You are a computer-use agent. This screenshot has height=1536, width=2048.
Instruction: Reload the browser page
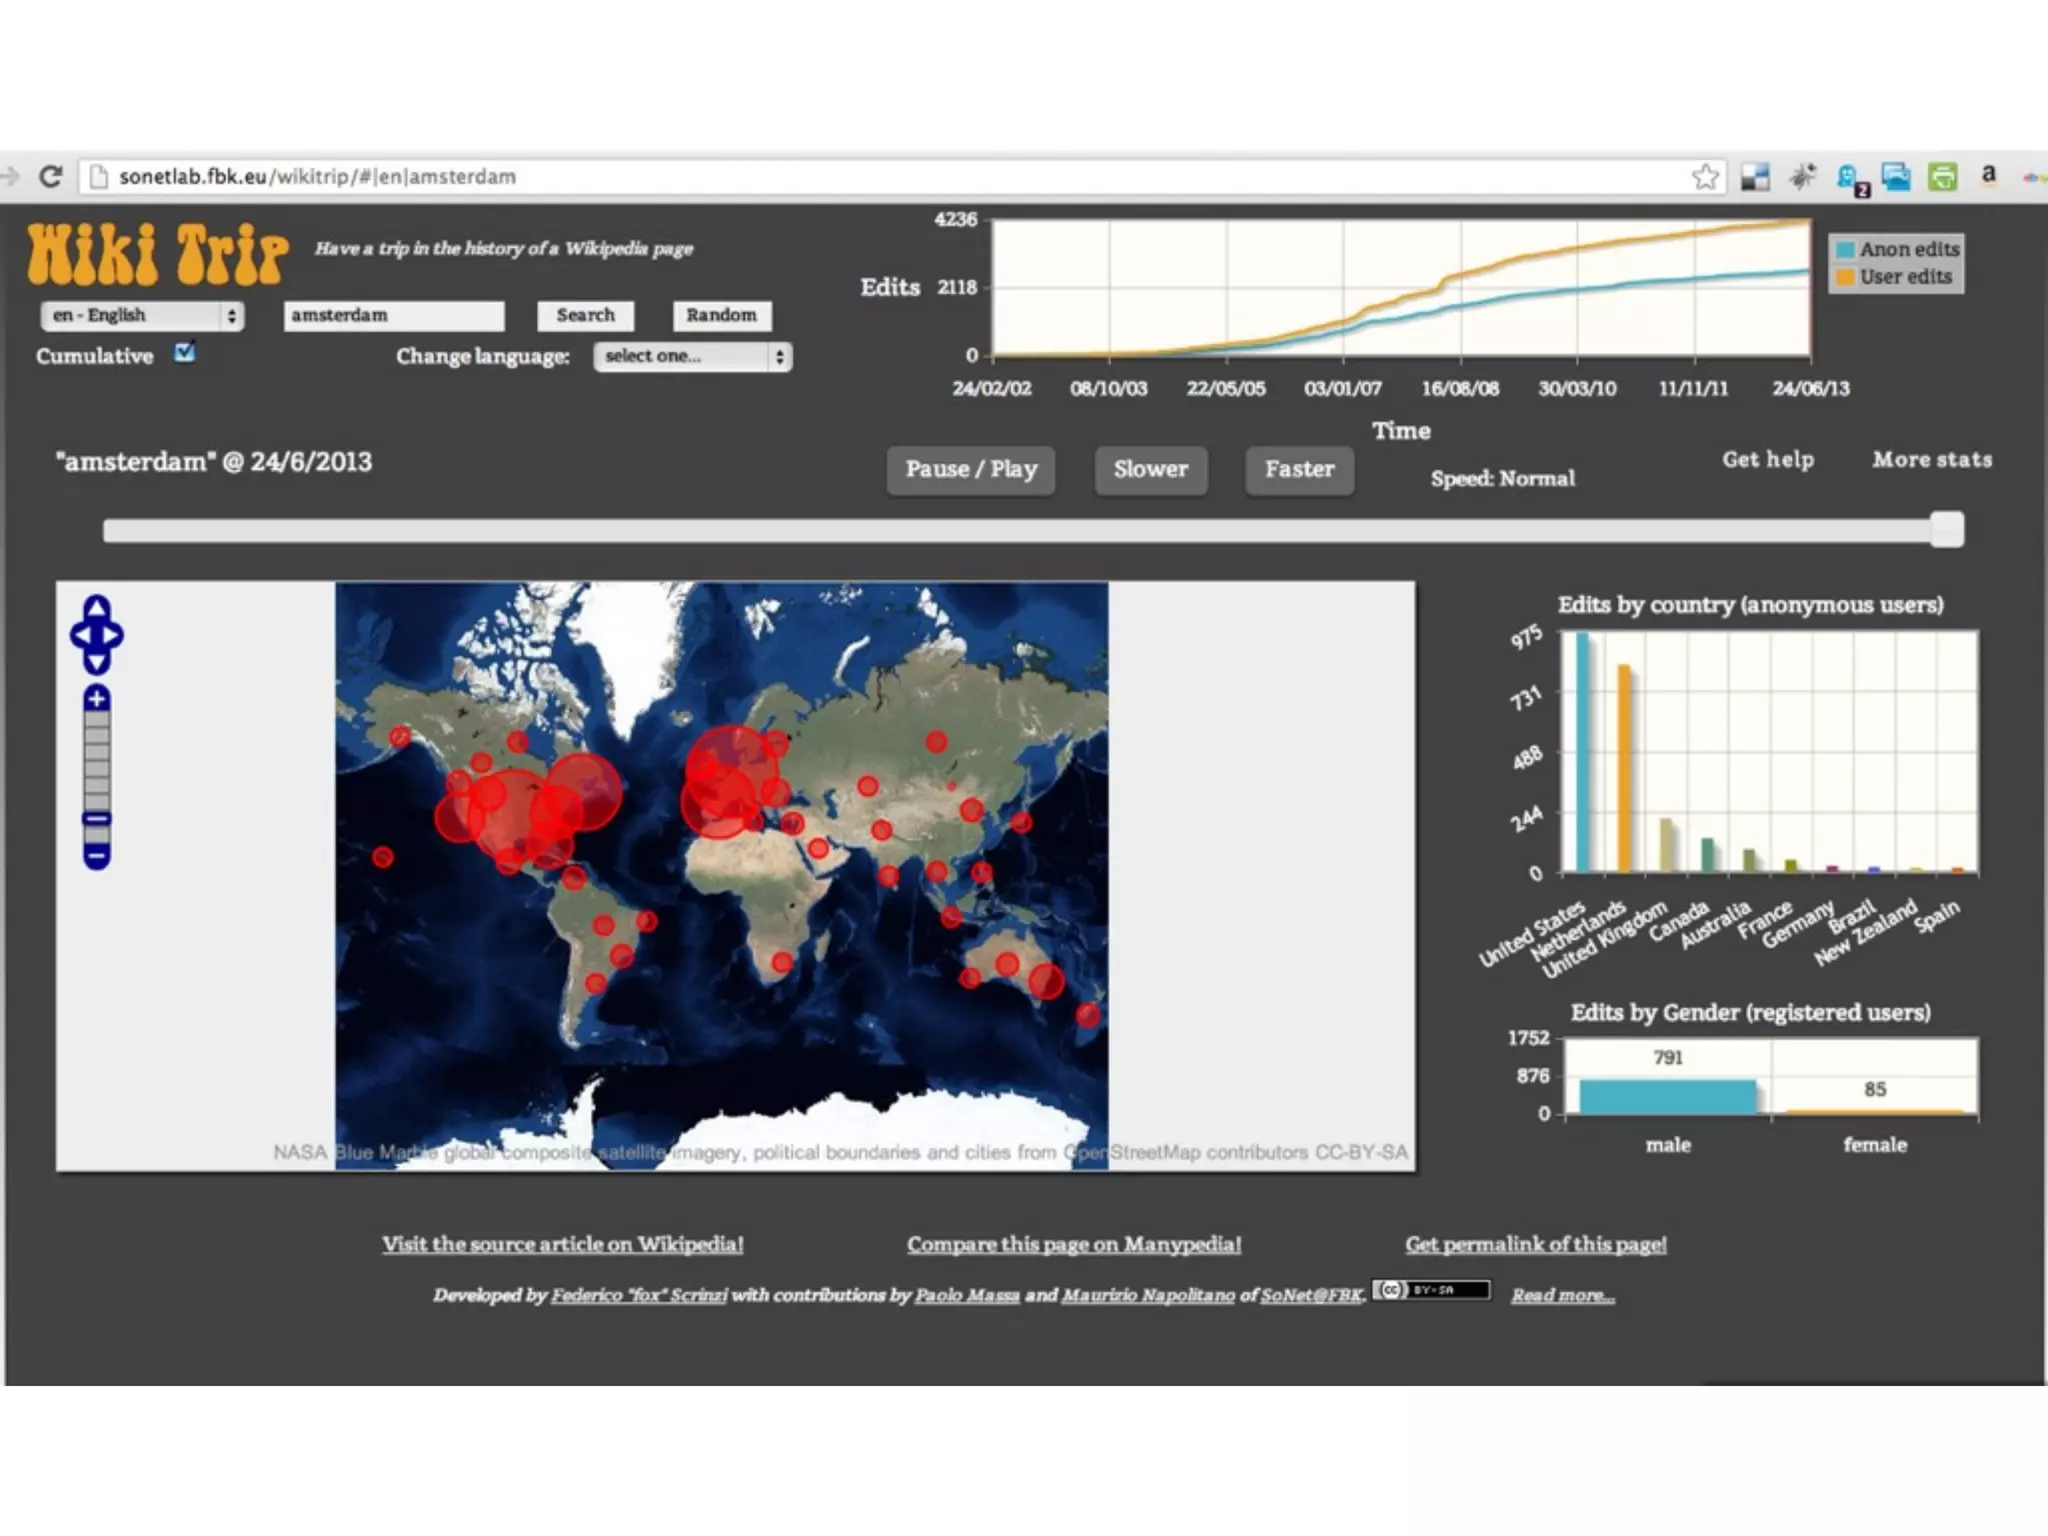51,177
